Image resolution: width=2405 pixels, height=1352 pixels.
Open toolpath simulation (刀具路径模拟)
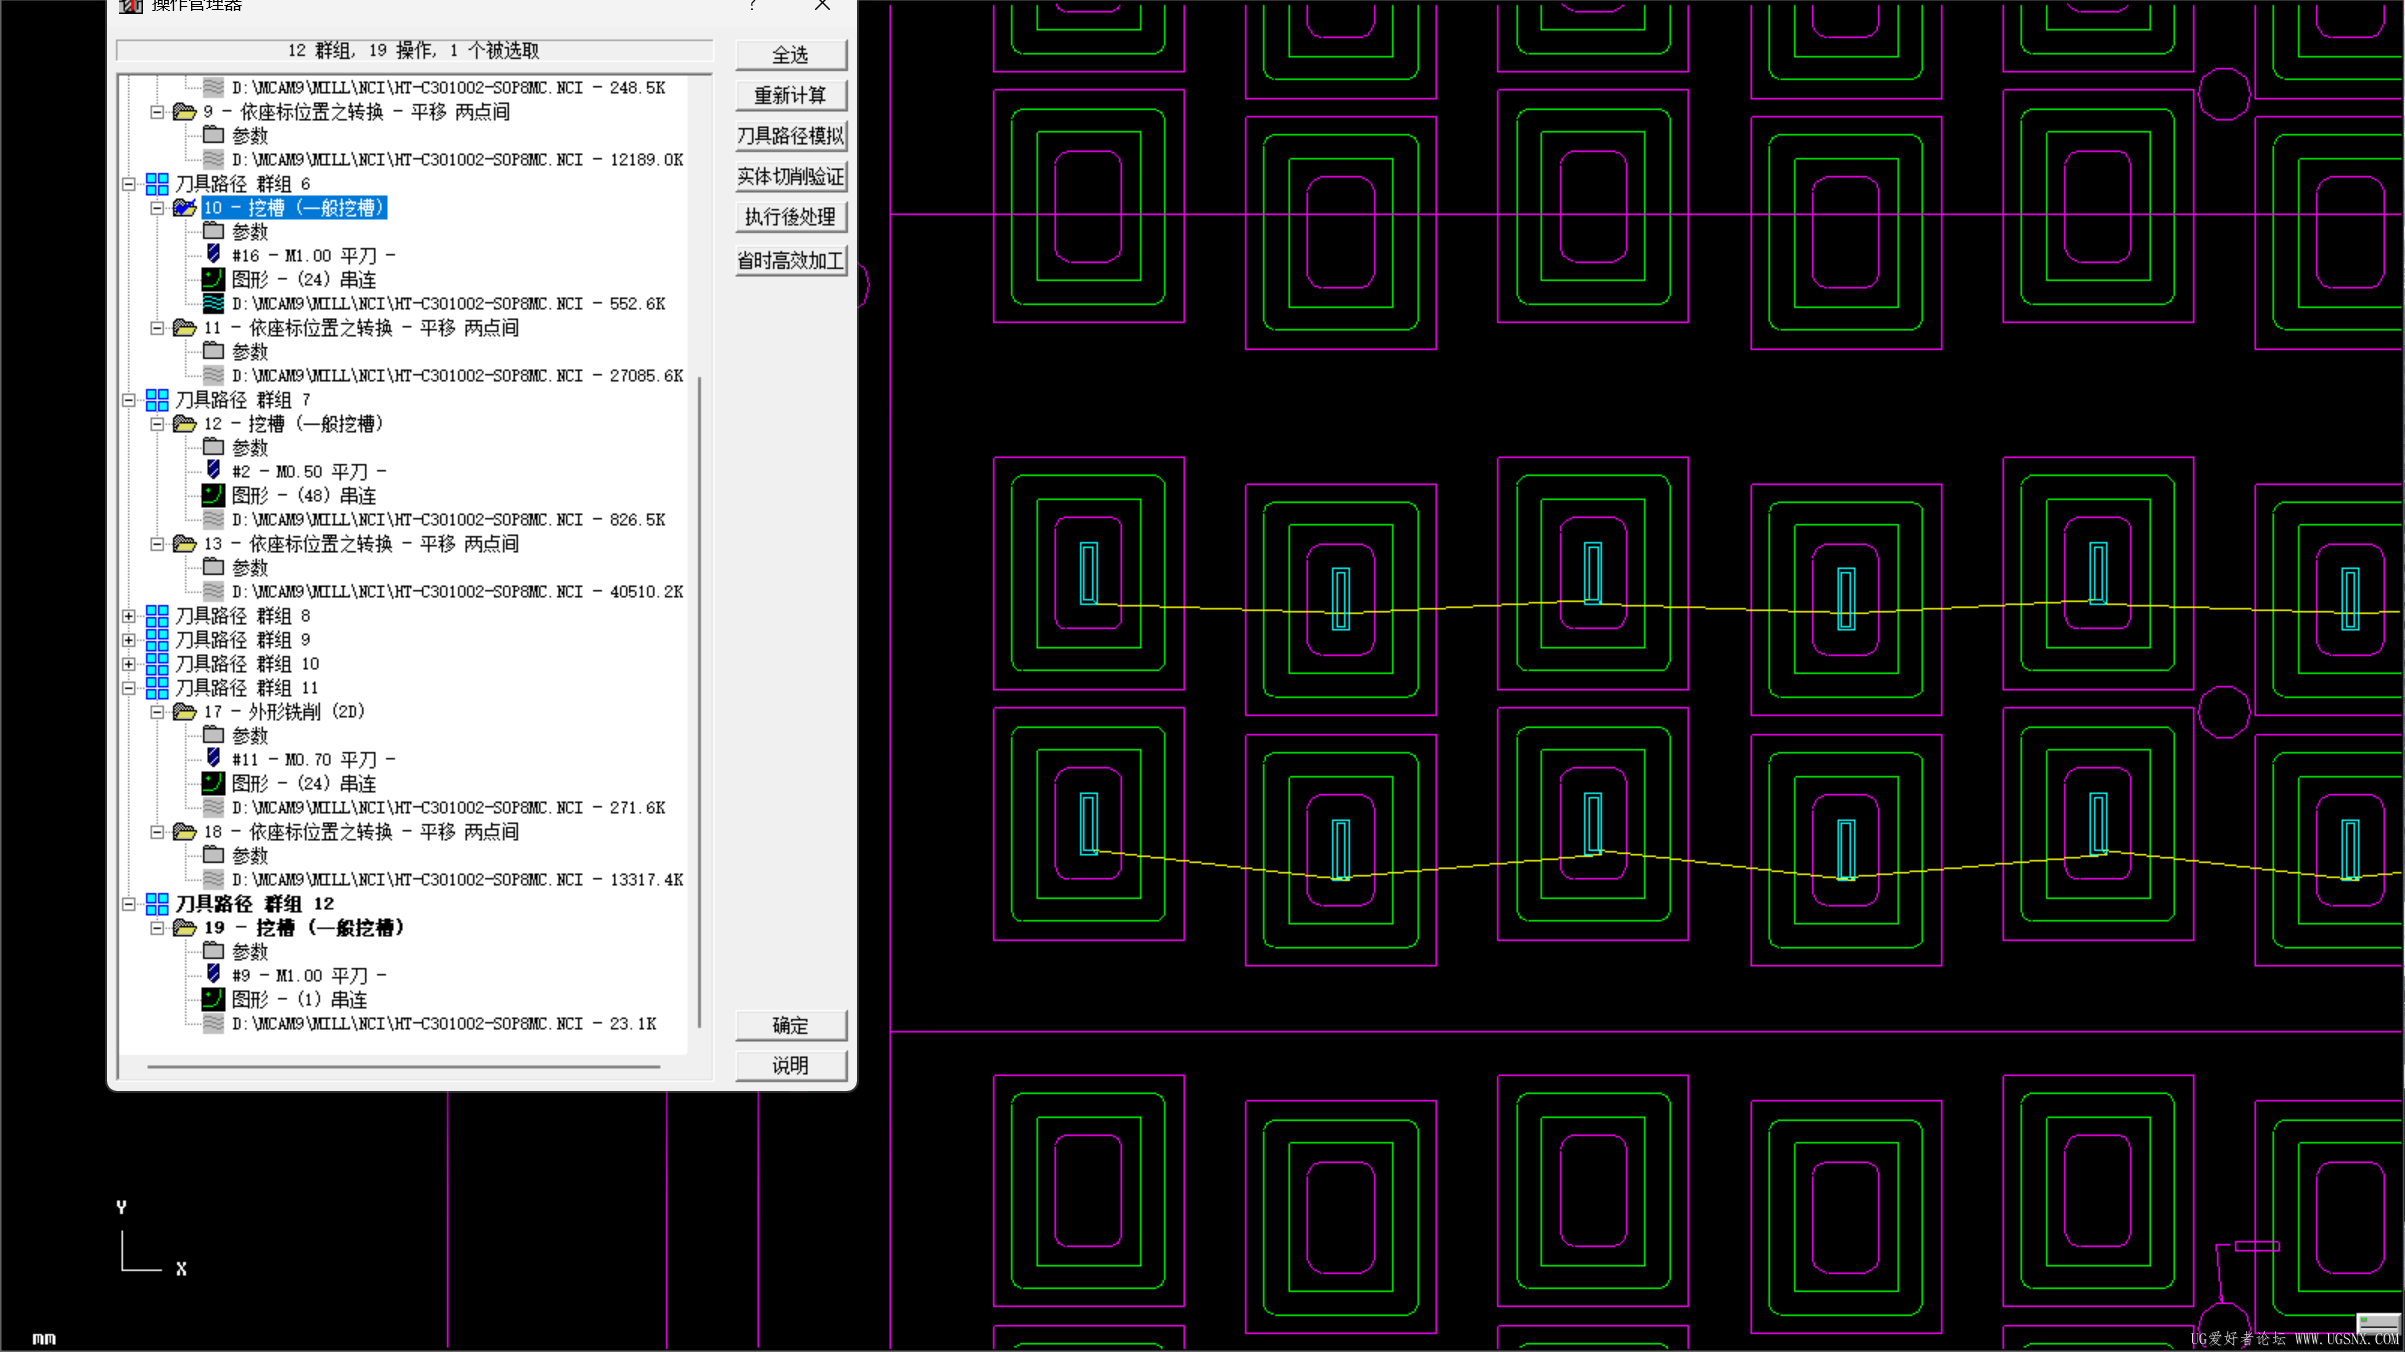point(790,136)
